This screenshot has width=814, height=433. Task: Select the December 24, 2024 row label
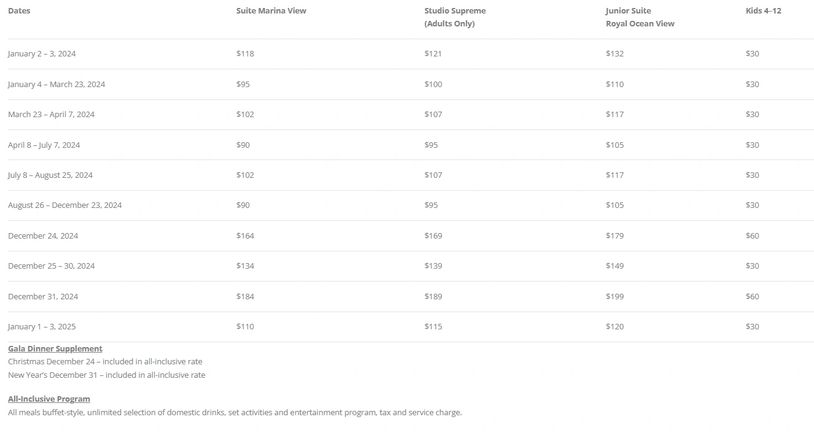pos(43,236)
